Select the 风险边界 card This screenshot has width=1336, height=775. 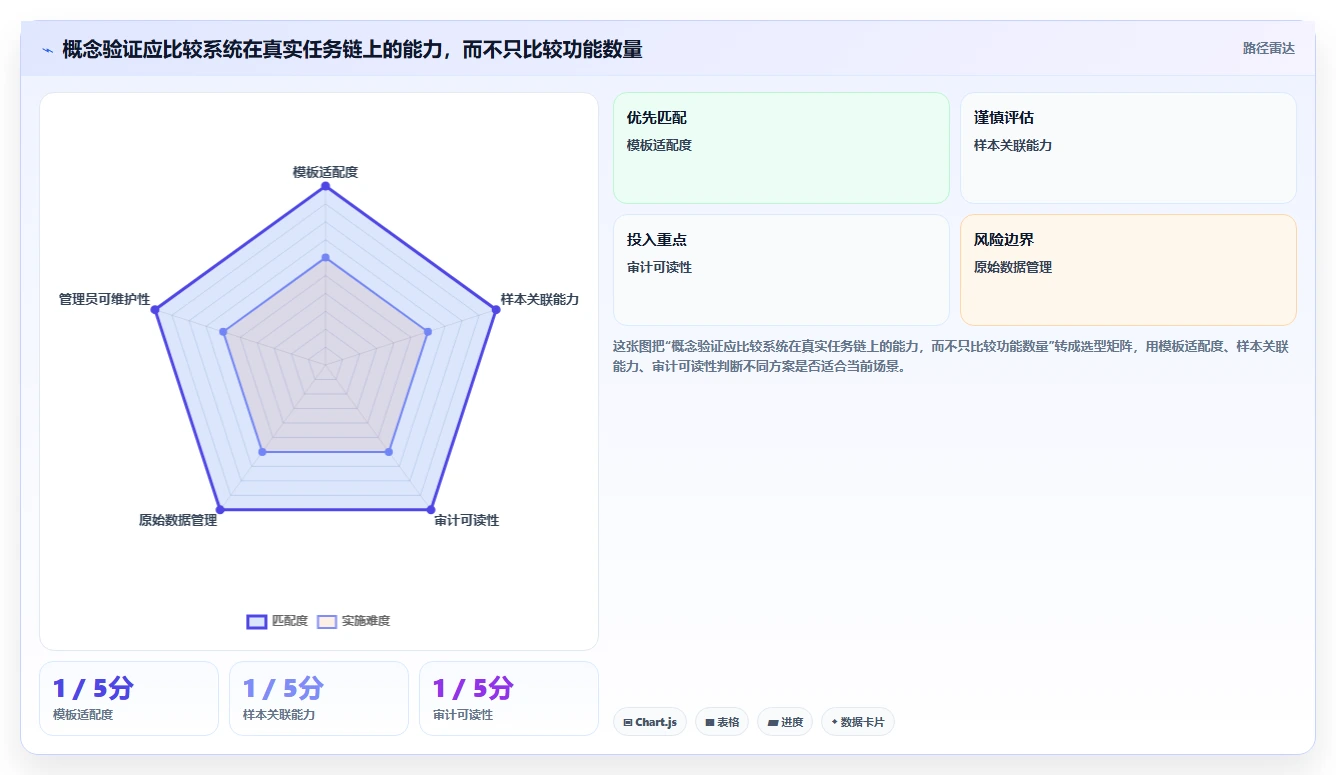click(1128, 270)
